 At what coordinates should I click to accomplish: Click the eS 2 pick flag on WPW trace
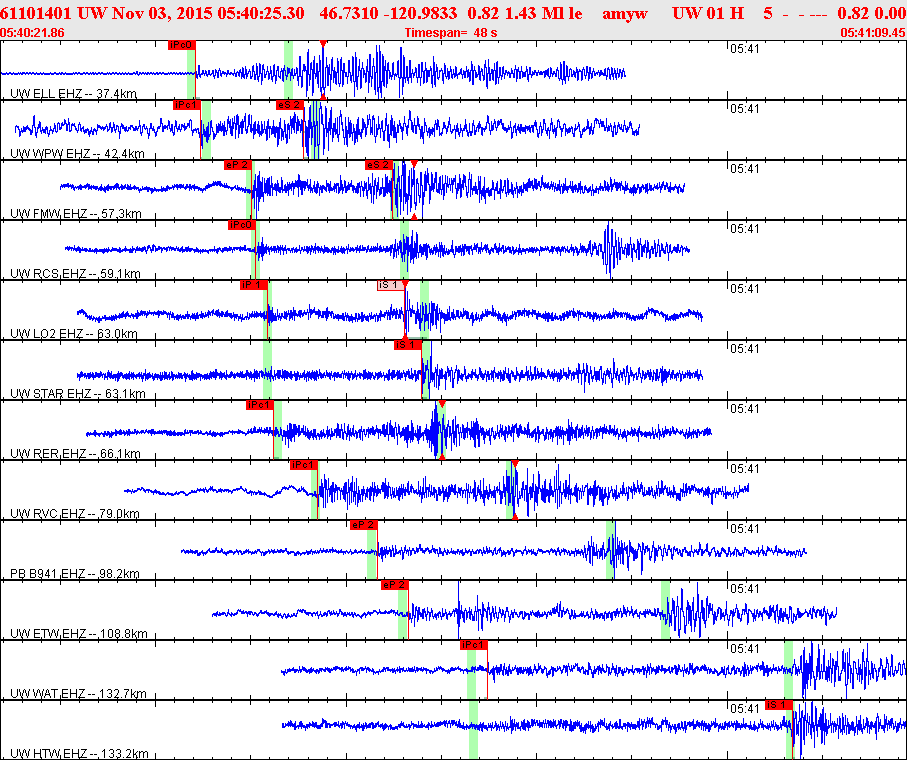click(289, 105)
